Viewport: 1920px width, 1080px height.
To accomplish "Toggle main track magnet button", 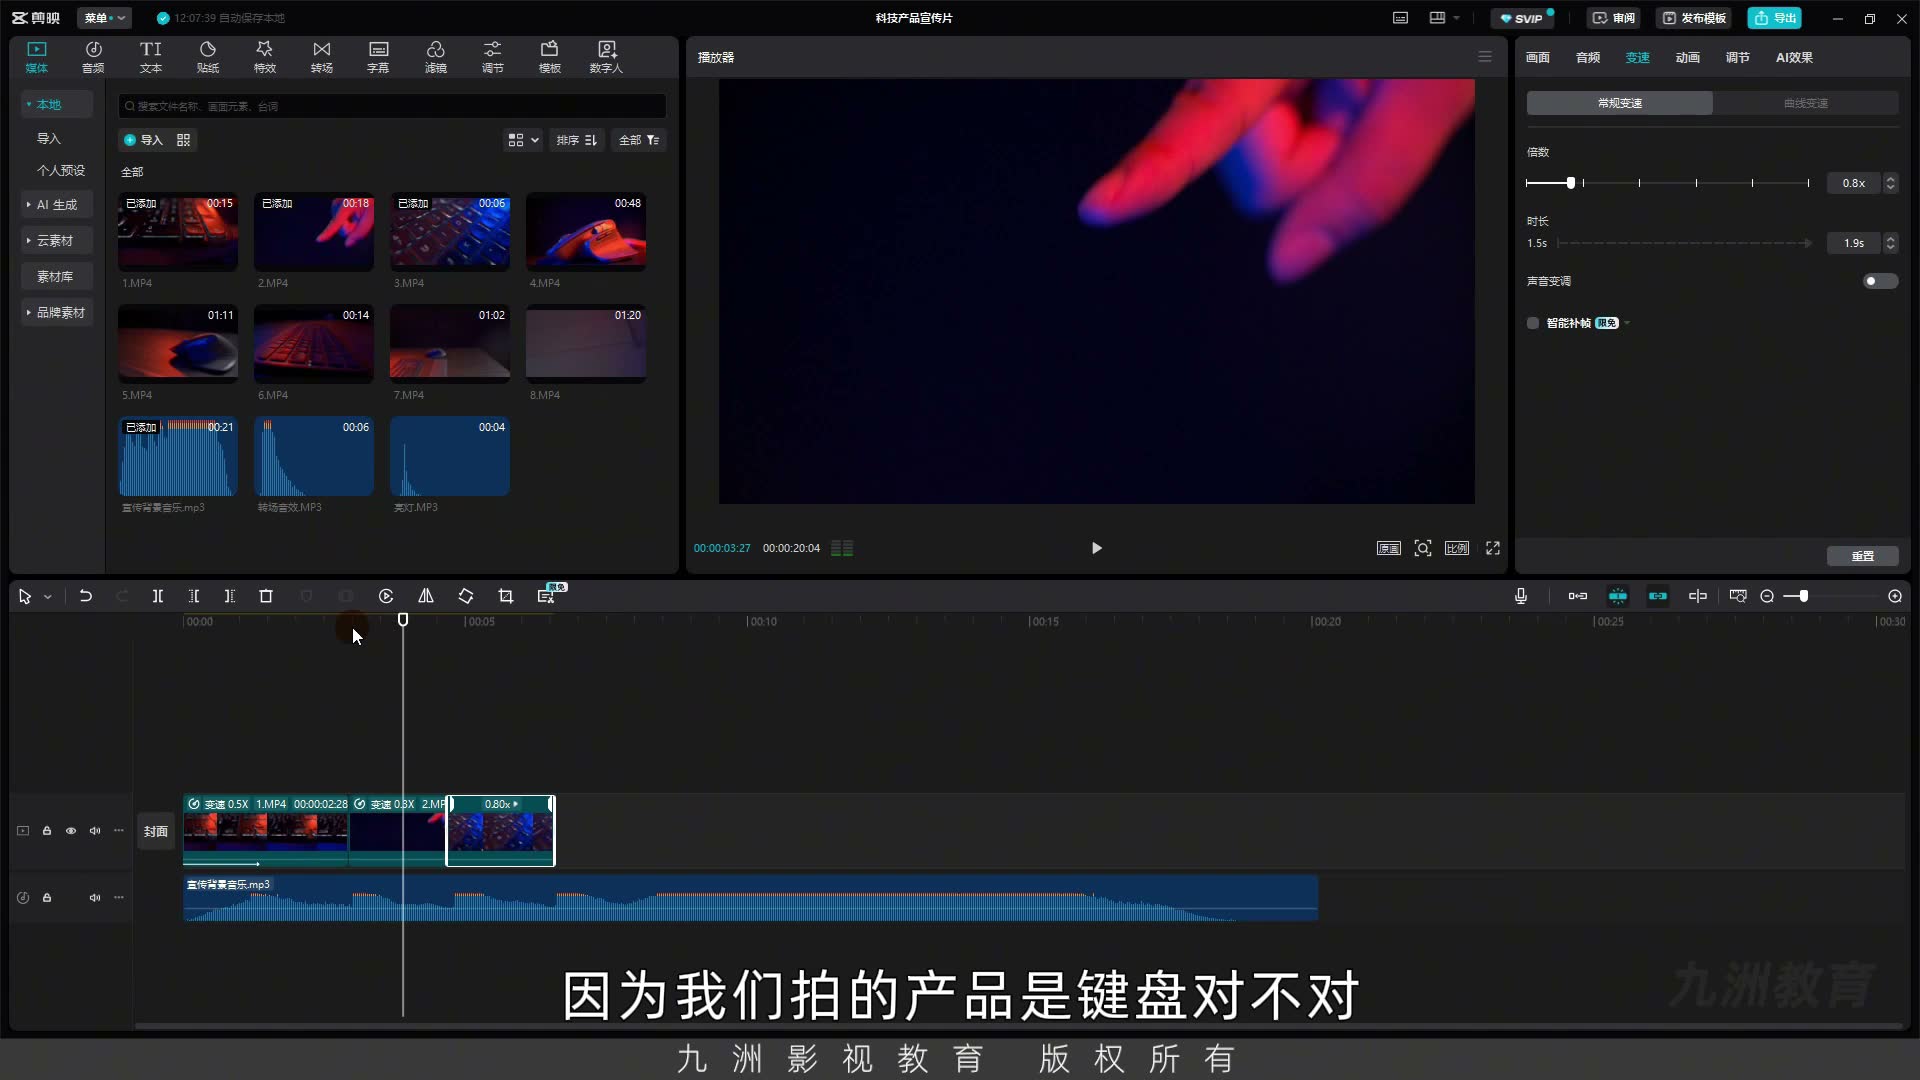I will pos(1578,596).
